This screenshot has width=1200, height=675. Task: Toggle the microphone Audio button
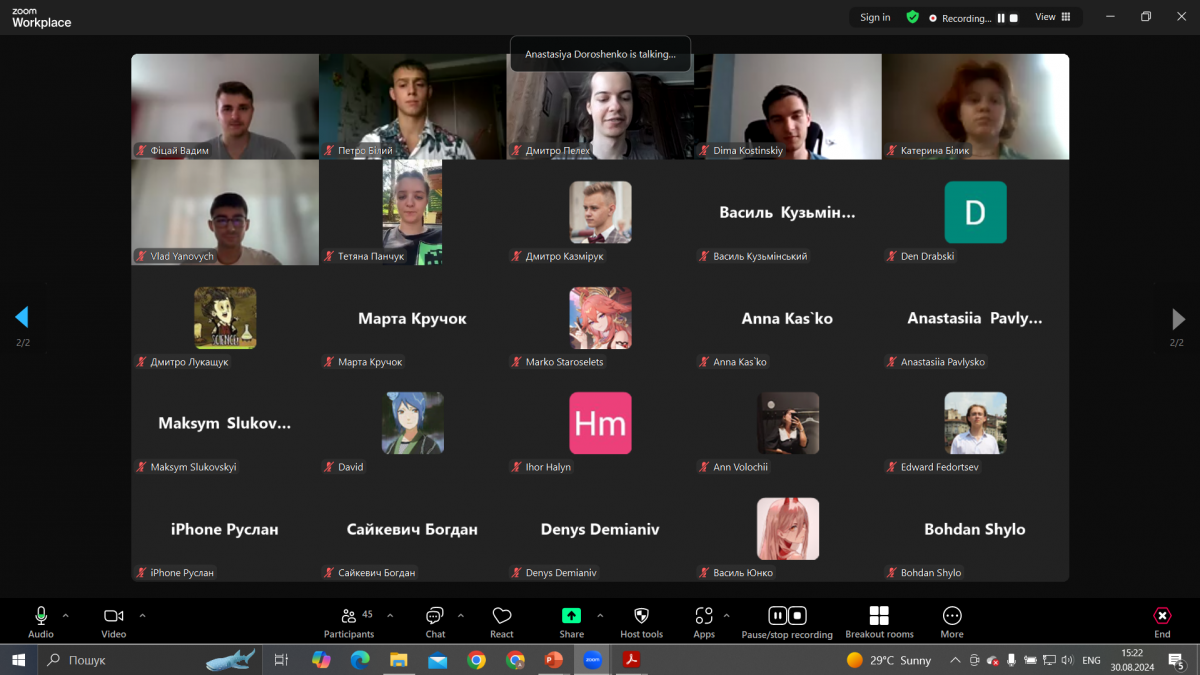[41, 621]
